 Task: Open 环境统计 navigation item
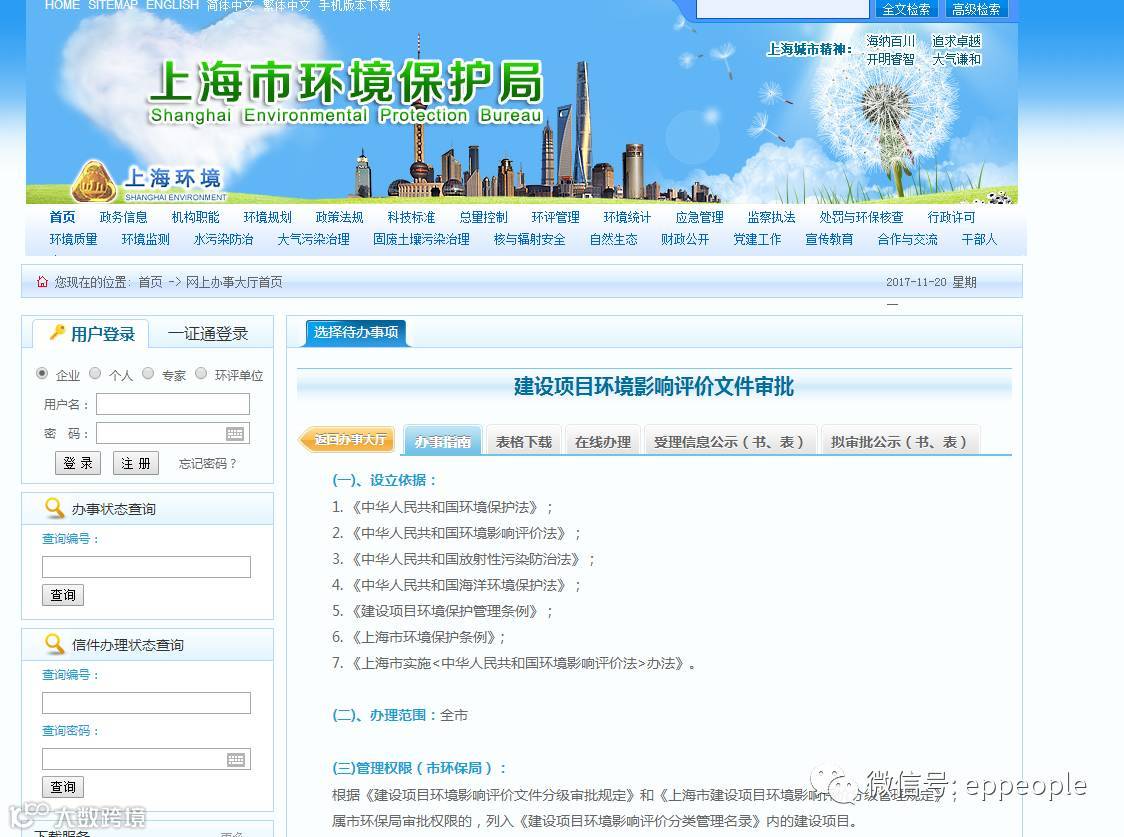627,216
